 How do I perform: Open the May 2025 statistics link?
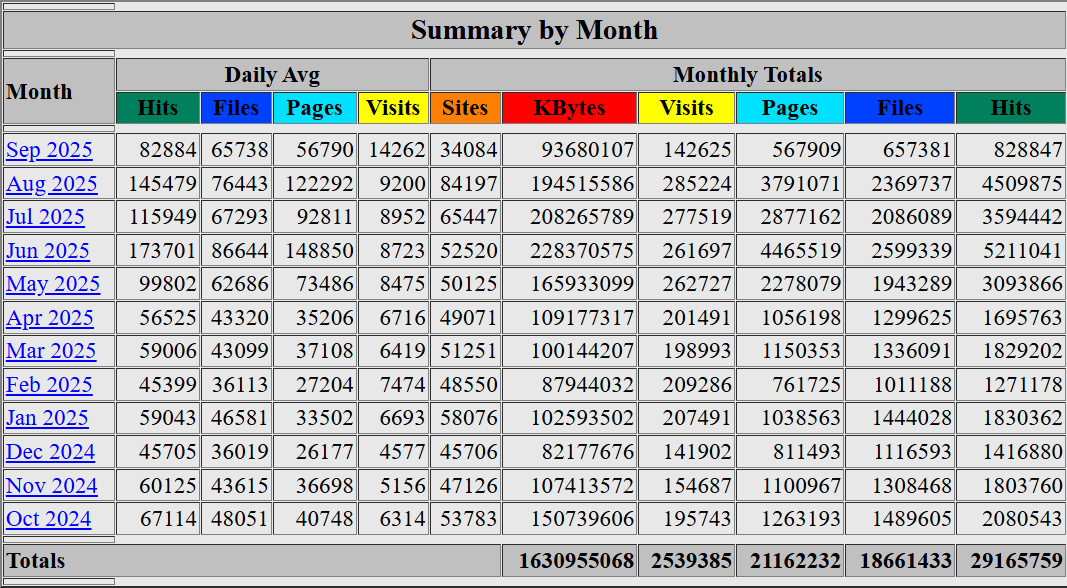(53, 284)
